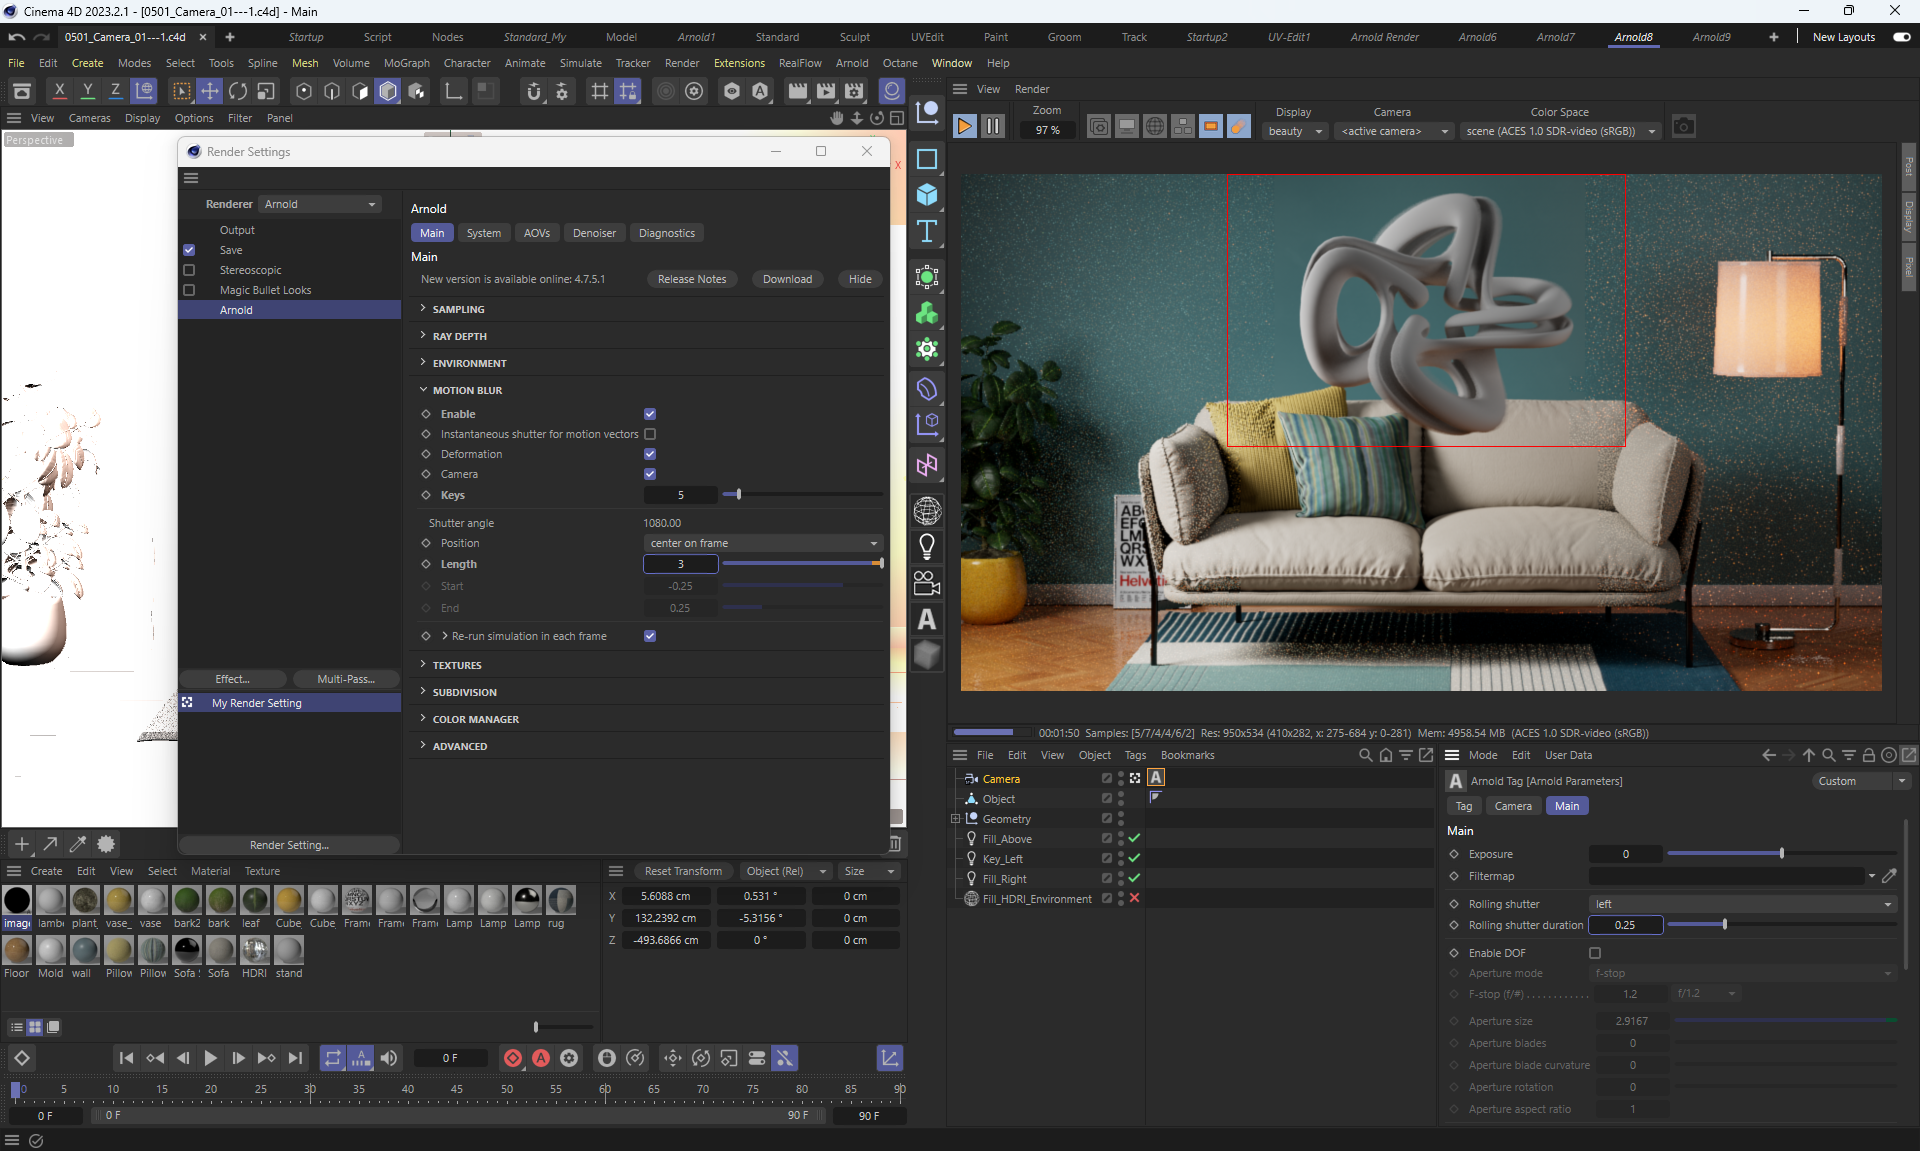
Task: Expand the SAMPLING section
Action: 458,309
